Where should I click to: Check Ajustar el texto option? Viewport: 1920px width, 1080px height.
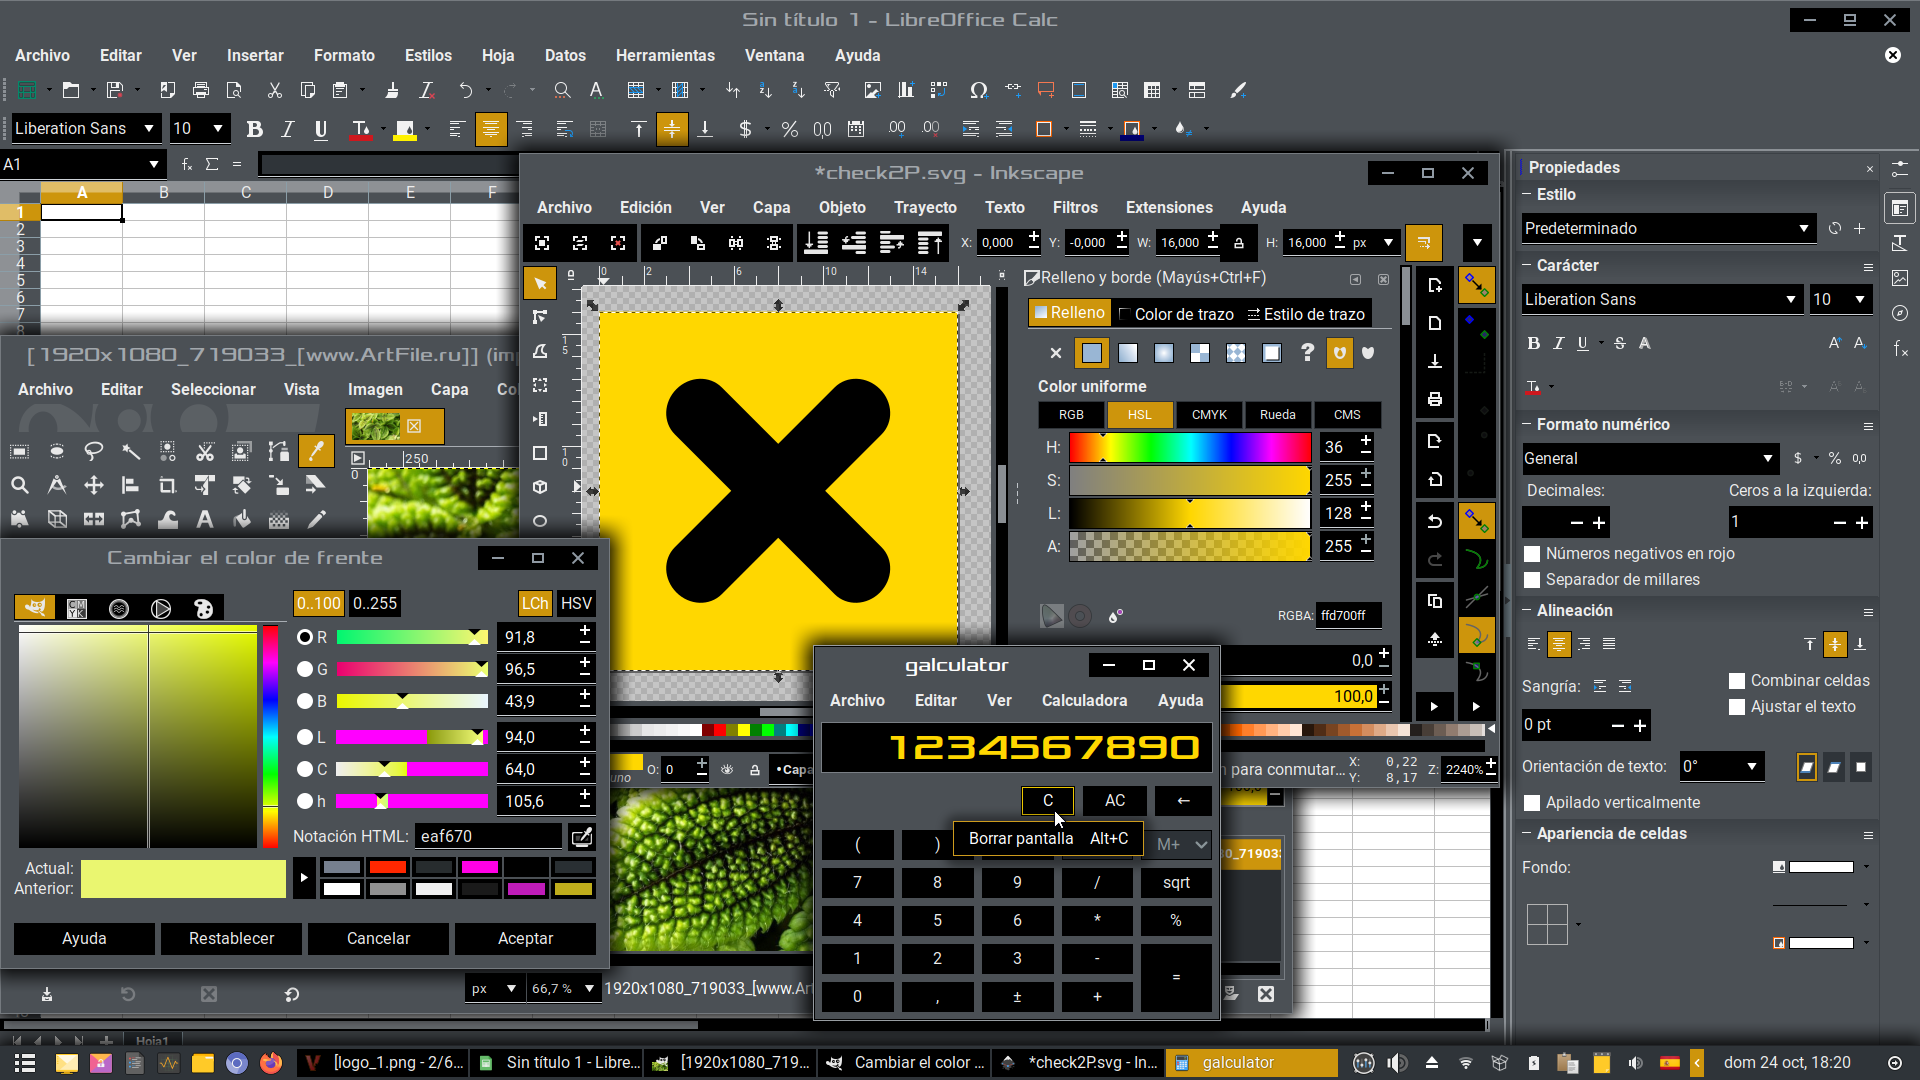[1737, 707]
